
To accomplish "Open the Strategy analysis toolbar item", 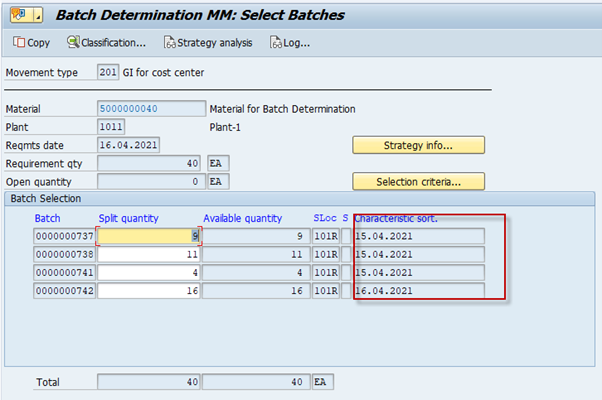I will point(208,43).
